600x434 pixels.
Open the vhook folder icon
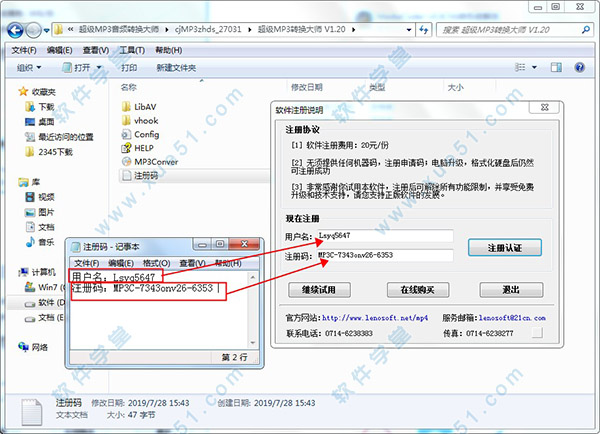[x=125, y=119]
